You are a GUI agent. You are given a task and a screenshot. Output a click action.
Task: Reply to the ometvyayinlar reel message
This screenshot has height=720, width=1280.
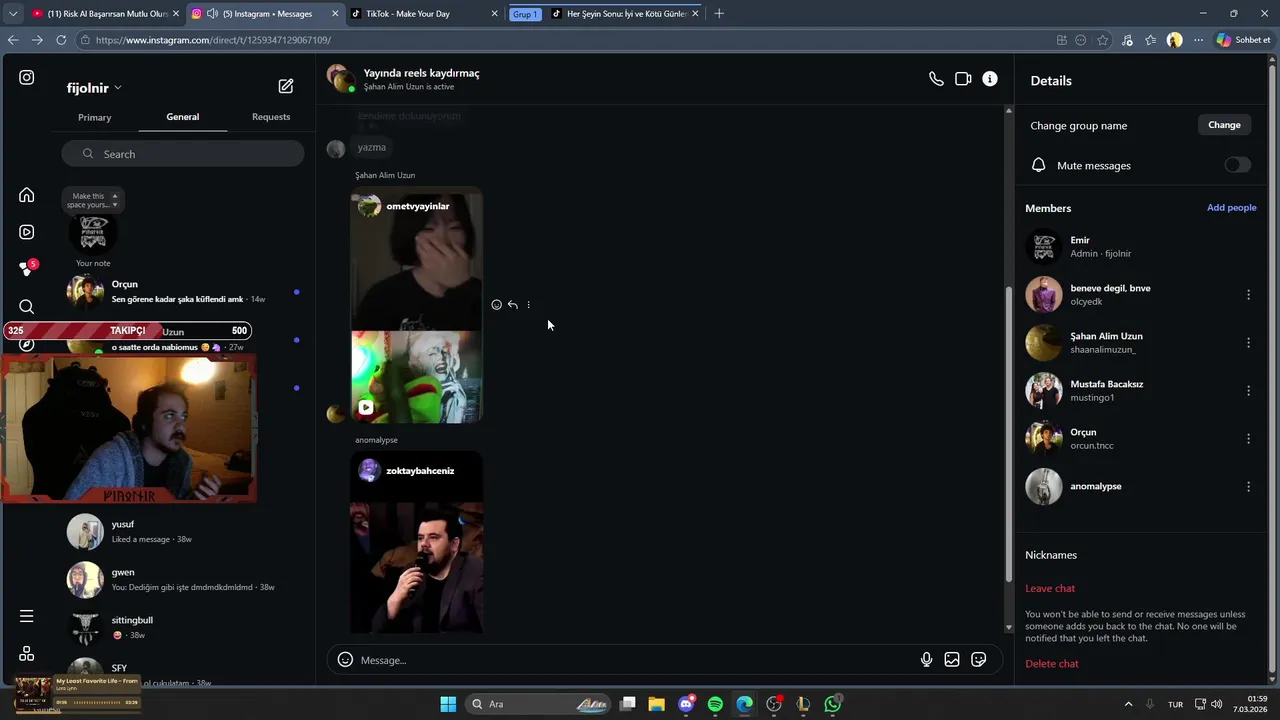(x=512, y=305)
